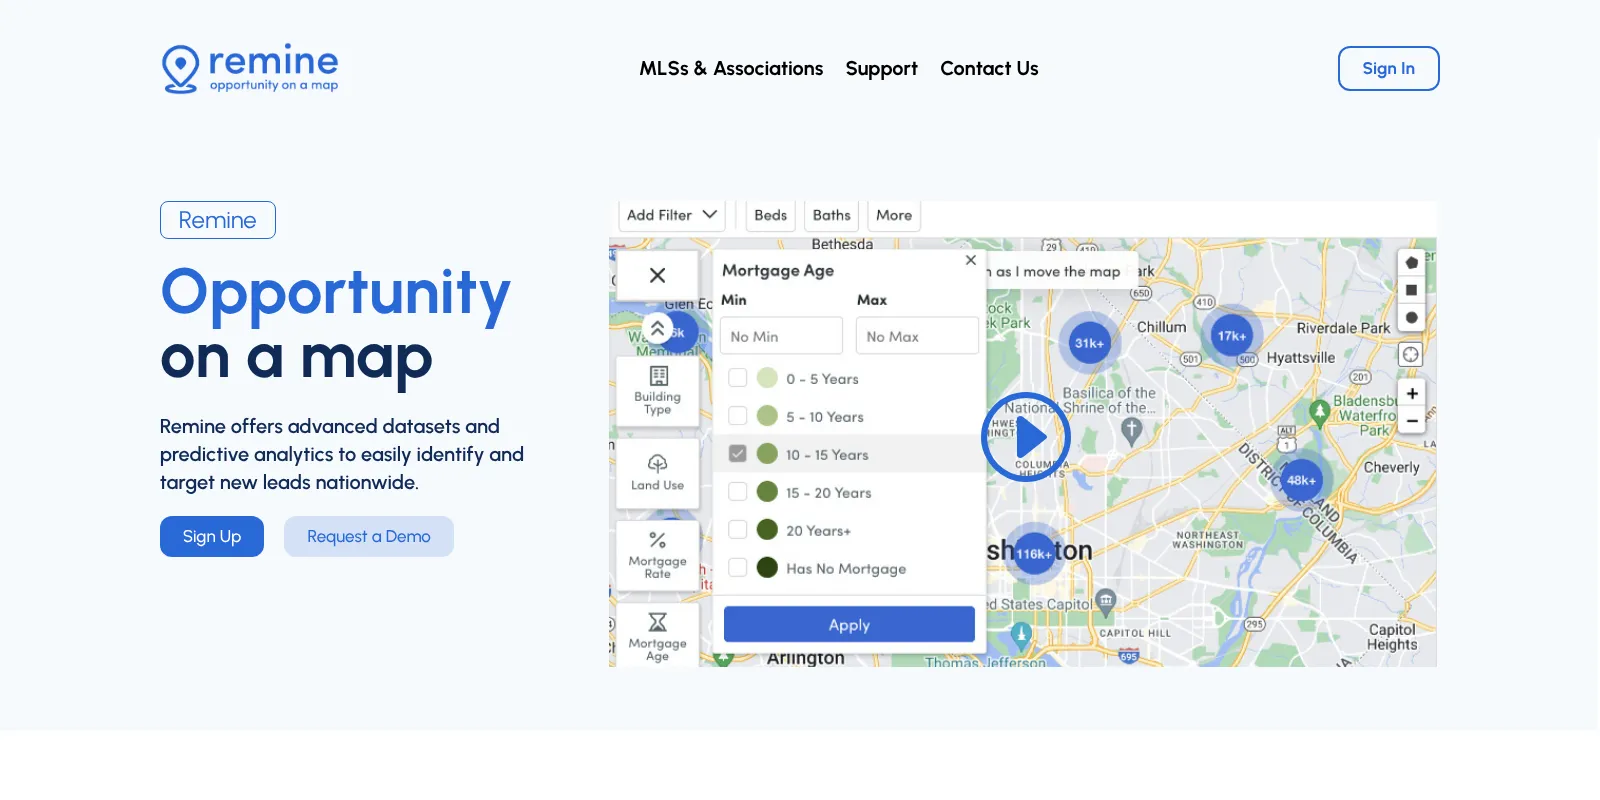
Task: Open the More filters option
Action: pyautogui.click(x=894, y=215)
